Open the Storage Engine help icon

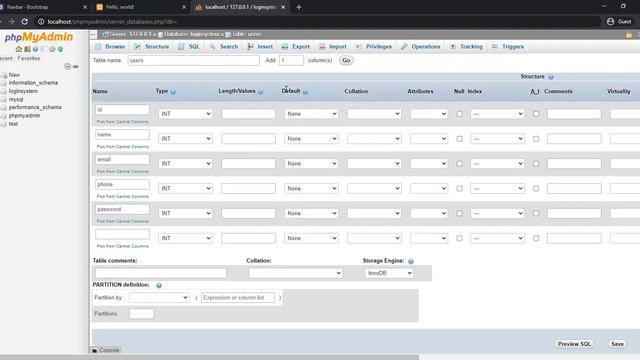tap(411, 261)
